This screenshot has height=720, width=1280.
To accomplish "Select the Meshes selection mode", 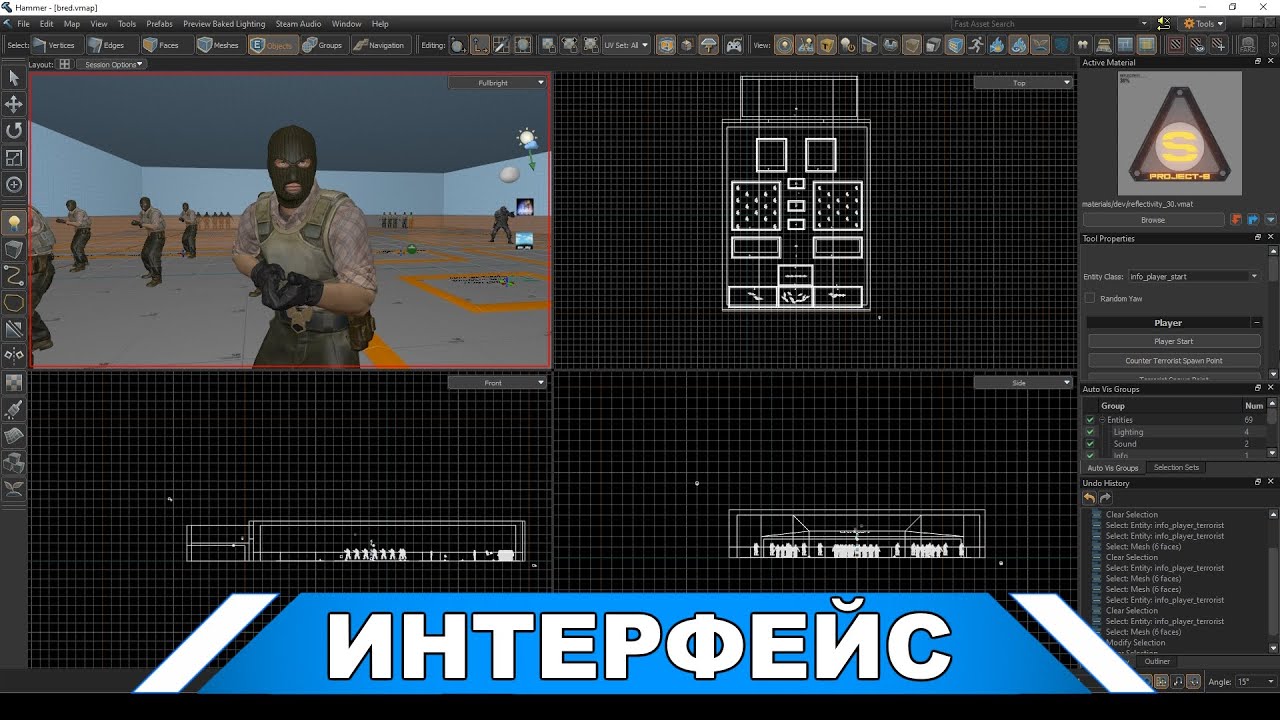I will (219, 45).
